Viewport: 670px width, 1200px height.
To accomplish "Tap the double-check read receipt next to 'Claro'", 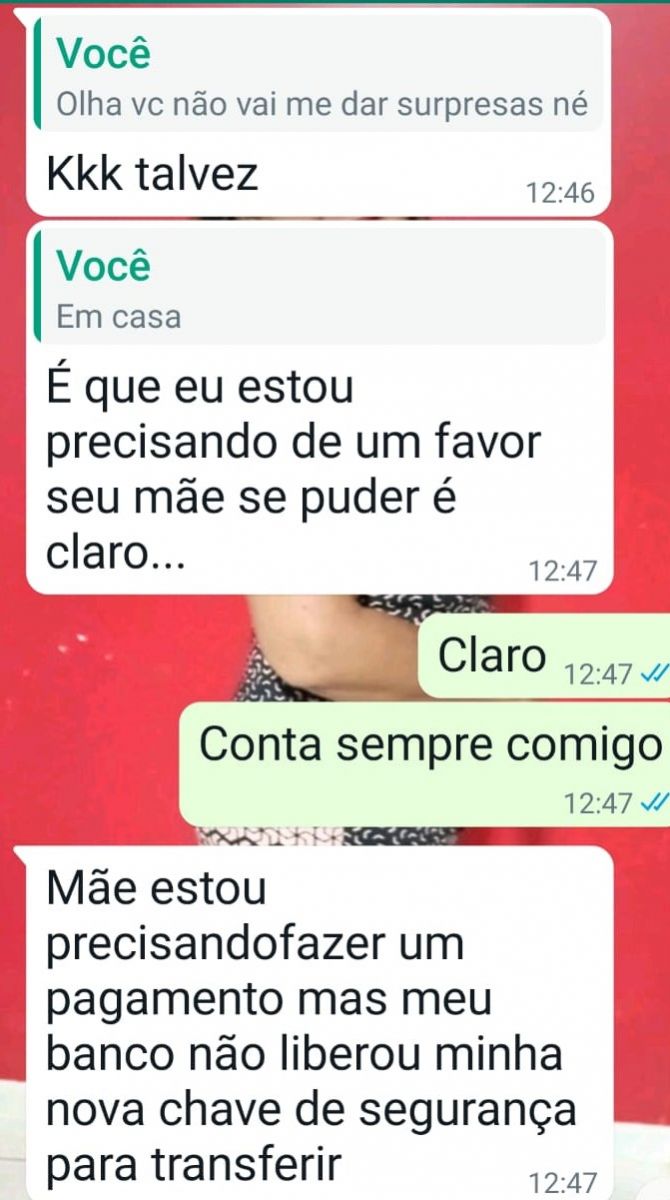I will pyautogui.click(x=652, y=675).
